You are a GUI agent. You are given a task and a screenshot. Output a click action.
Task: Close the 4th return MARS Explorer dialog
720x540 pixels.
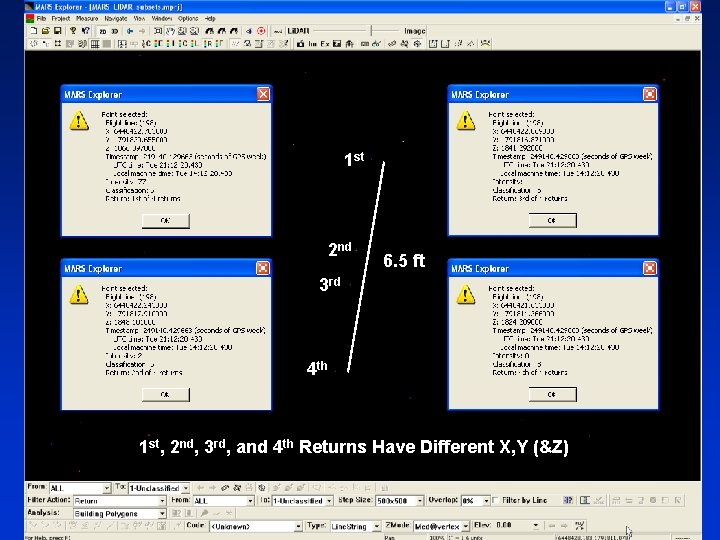tap(650, 268)
